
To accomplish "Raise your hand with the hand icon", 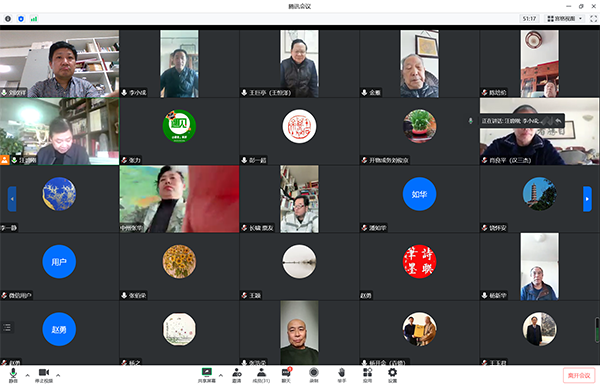I will pyautogui.click(x=341, y=375).
